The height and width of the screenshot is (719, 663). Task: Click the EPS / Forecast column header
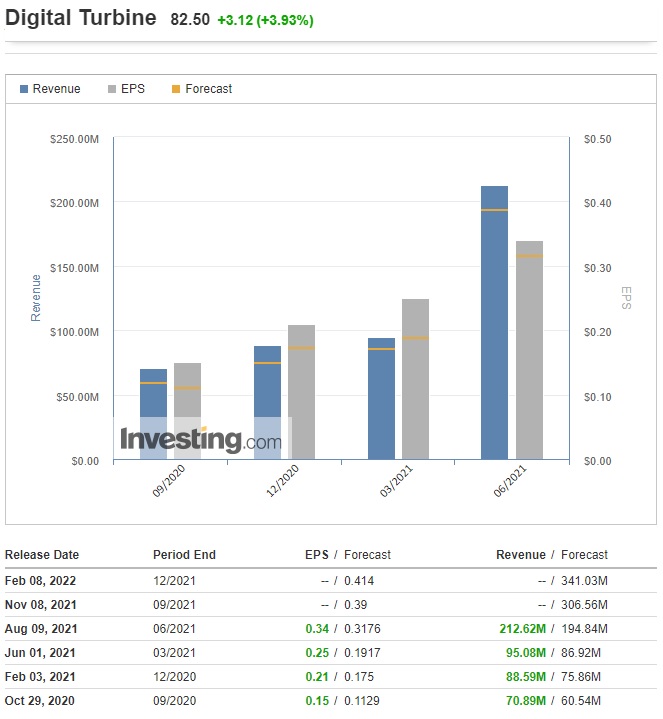pyautogui.click(x=348, y=555)
